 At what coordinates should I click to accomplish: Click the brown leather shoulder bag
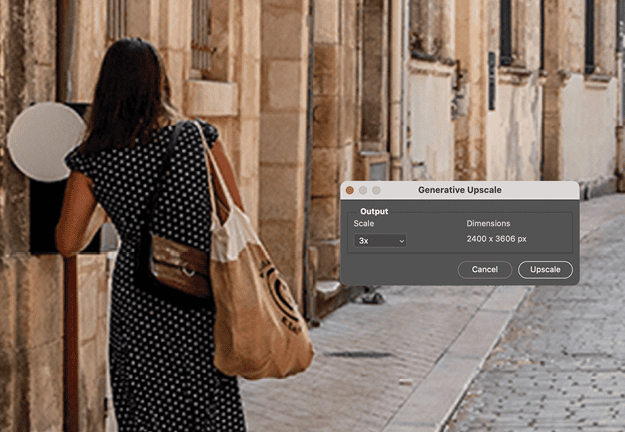(180, 265)
